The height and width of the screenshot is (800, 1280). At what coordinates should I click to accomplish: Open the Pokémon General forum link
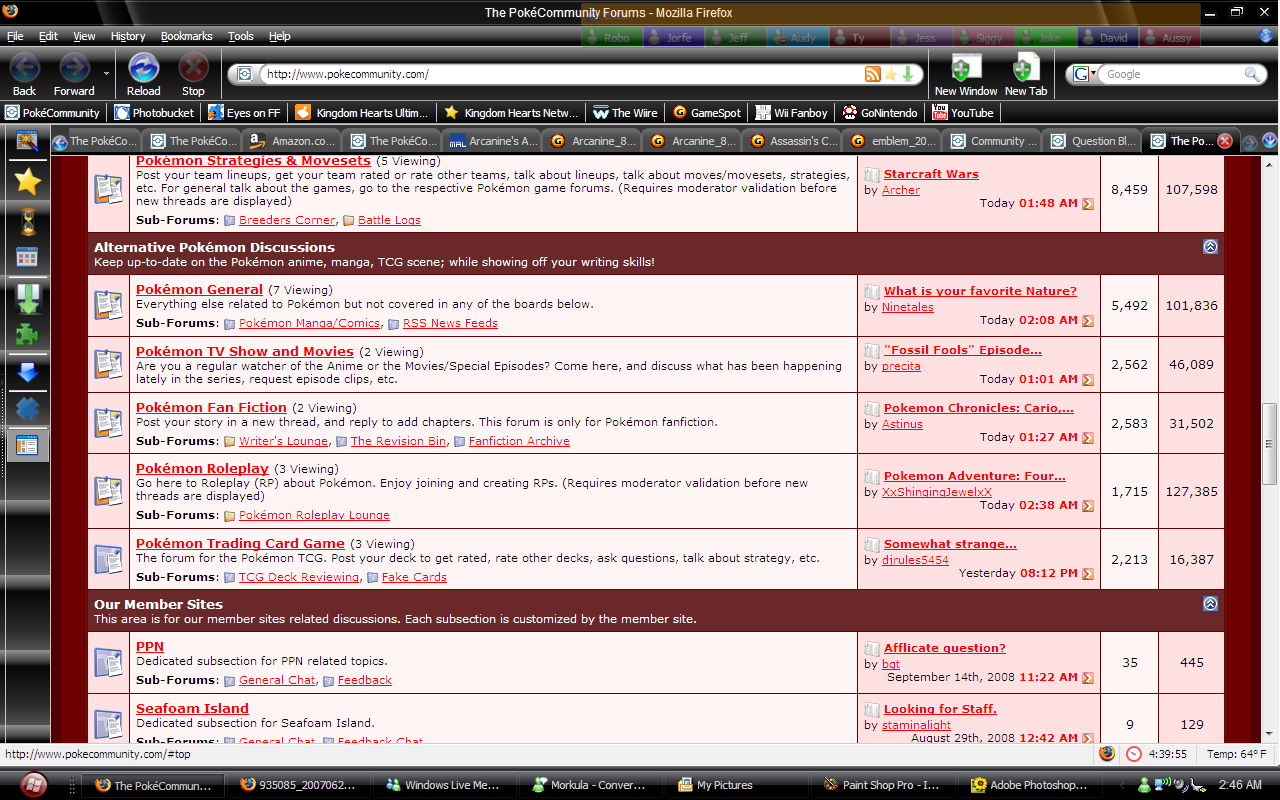coord(199,290)
